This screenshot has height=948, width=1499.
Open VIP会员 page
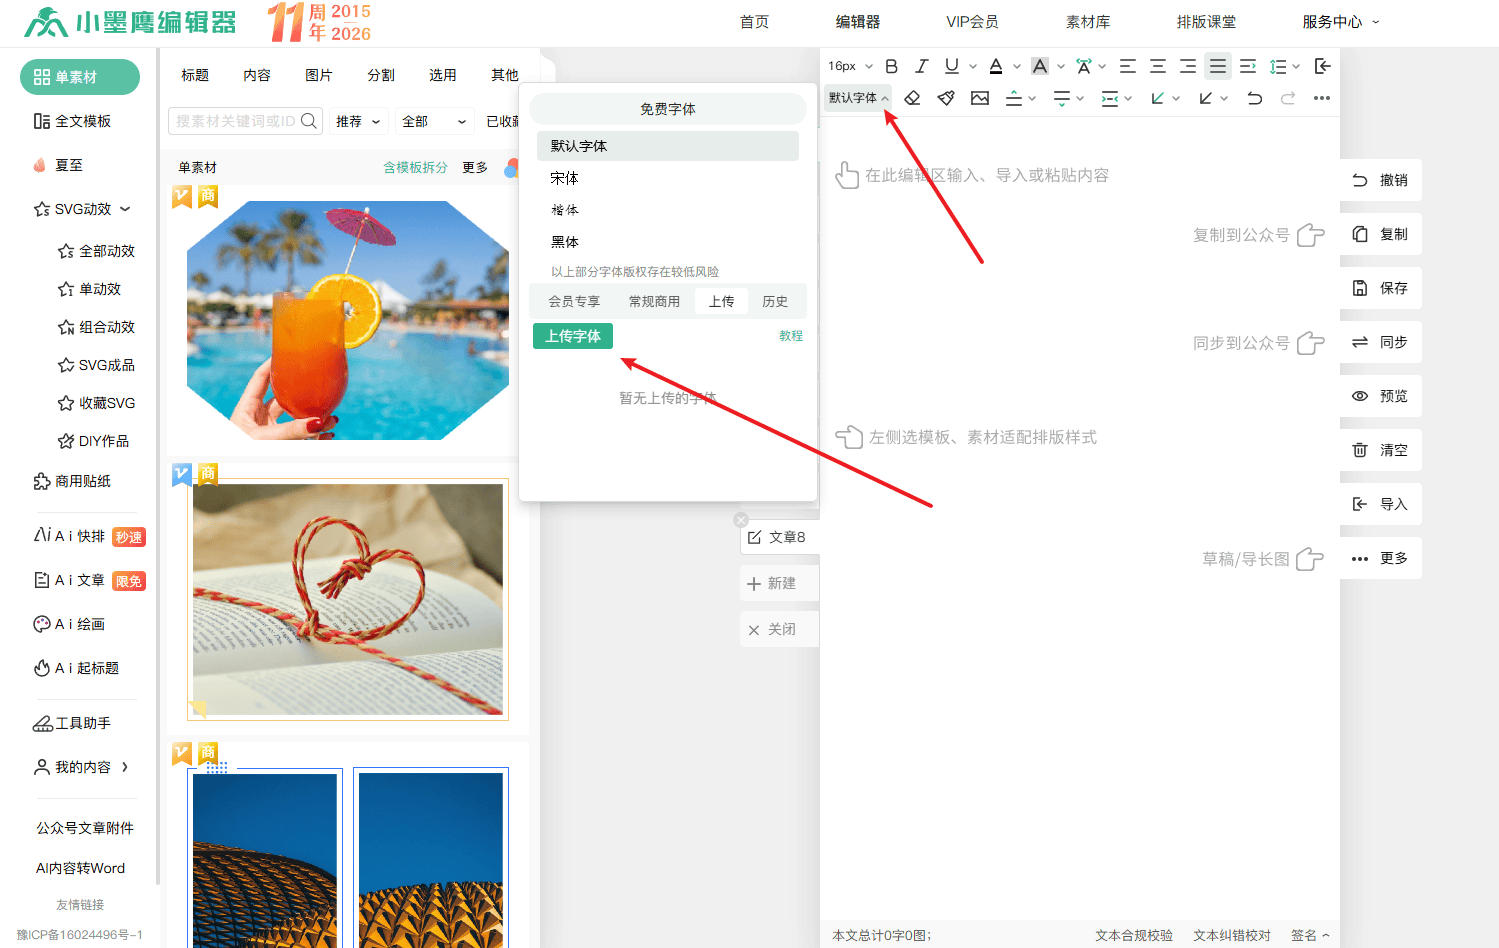click(x=972, y=22)
